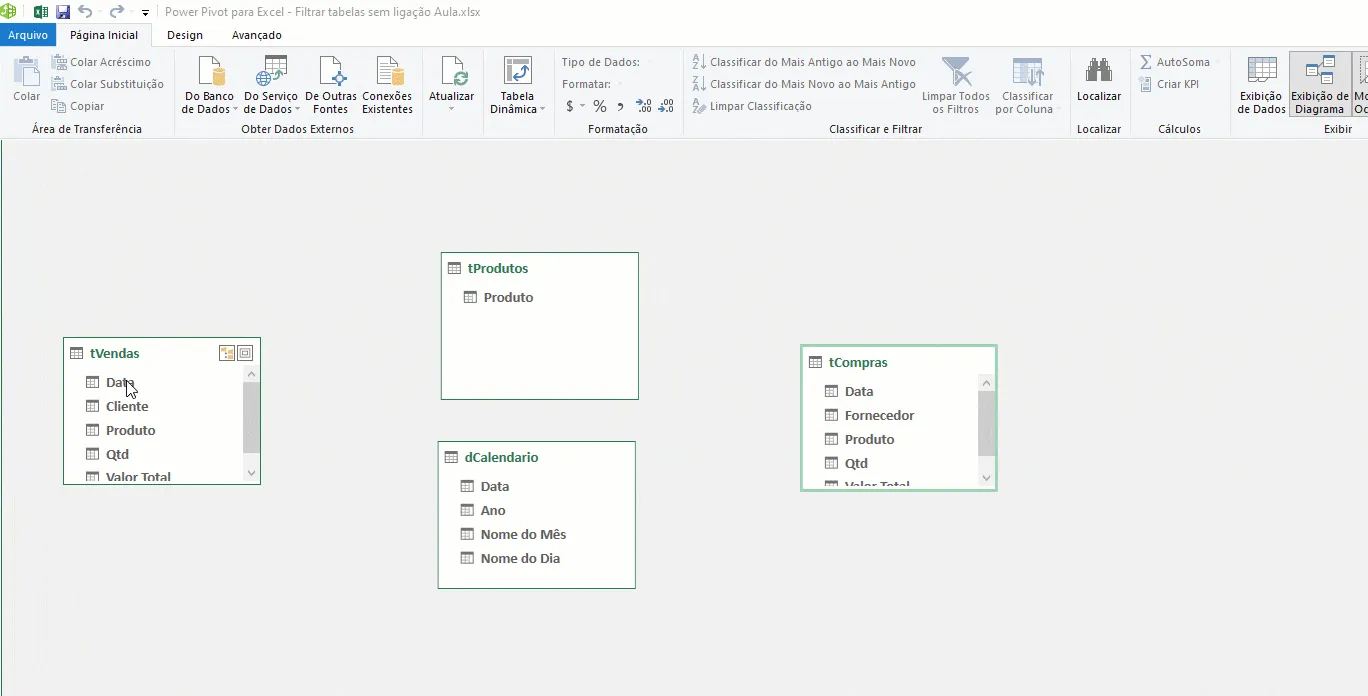Viewport: 1368px width, 696px height.
Task: Toggle Exibição de Diagrama view button
Action: coord(1319,85)
